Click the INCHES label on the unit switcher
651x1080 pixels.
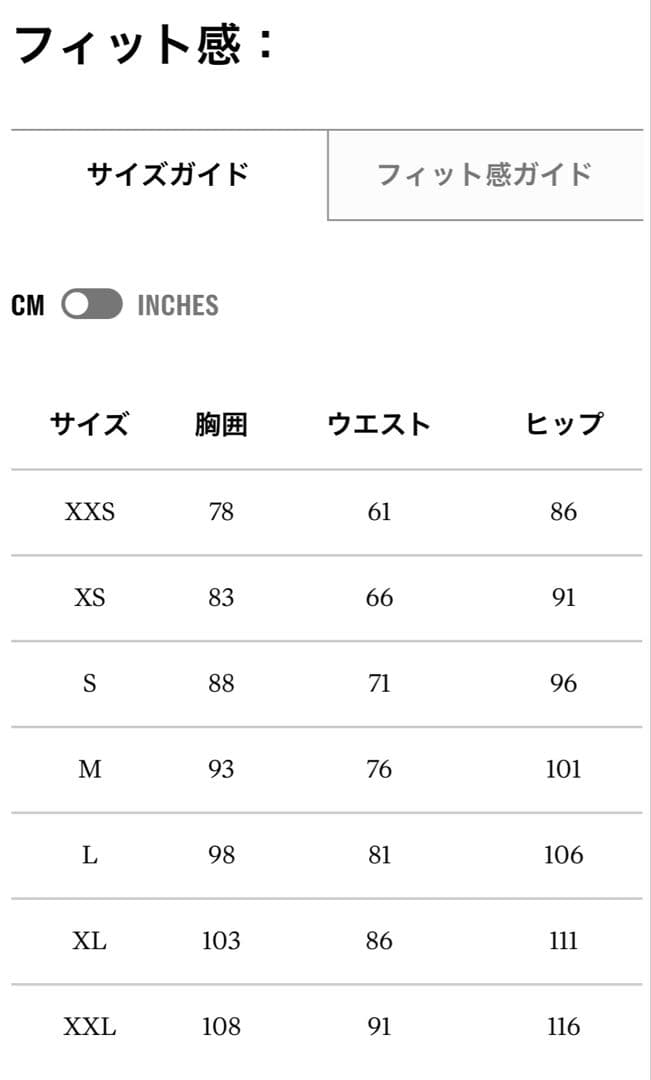(176, 305)
